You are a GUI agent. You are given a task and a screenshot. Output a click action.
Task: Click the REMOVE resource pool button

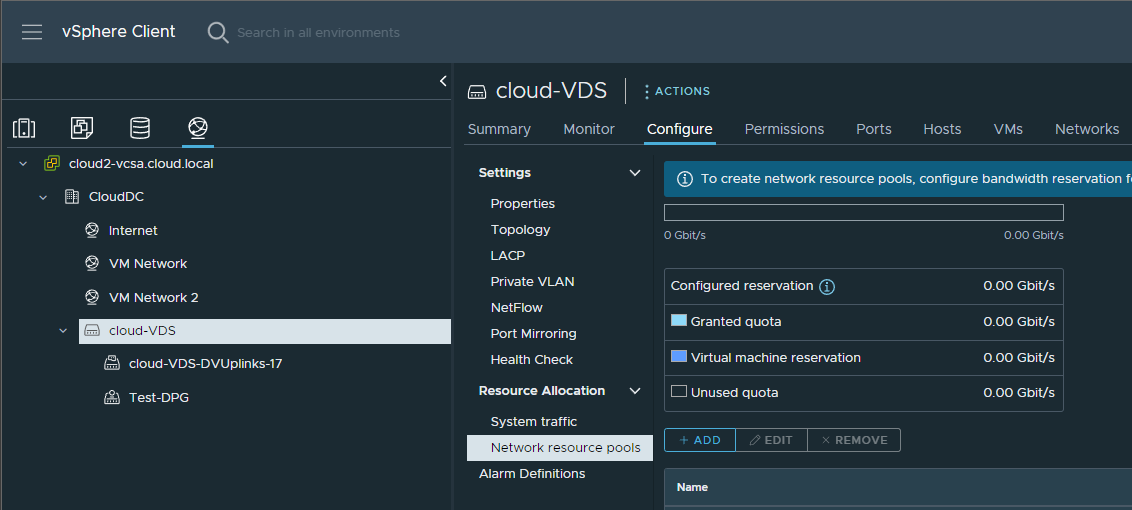(853, 440)
